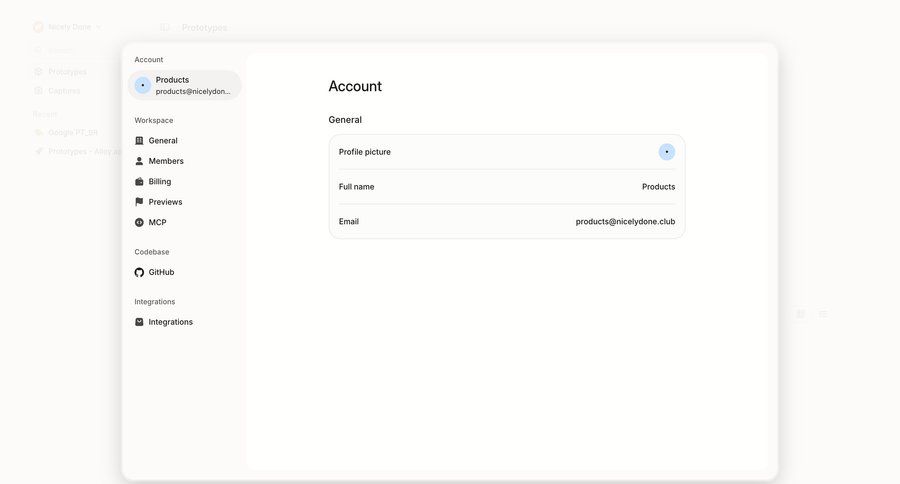Click the Full name label
This screenshot has width=900, height=484.
(x=356, y=187)
